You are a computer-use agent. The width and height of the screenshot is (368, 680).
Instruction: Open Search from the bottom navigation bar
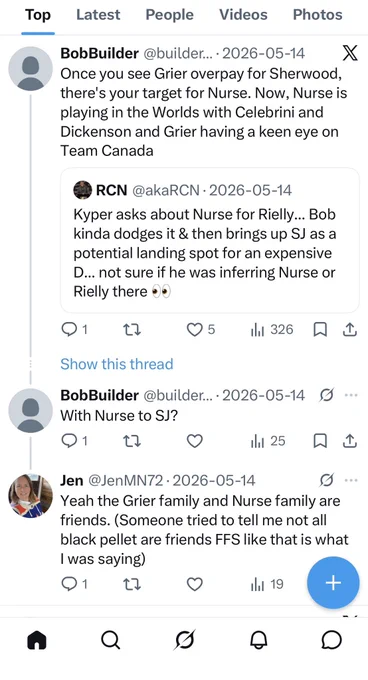[x=111, y=640]
